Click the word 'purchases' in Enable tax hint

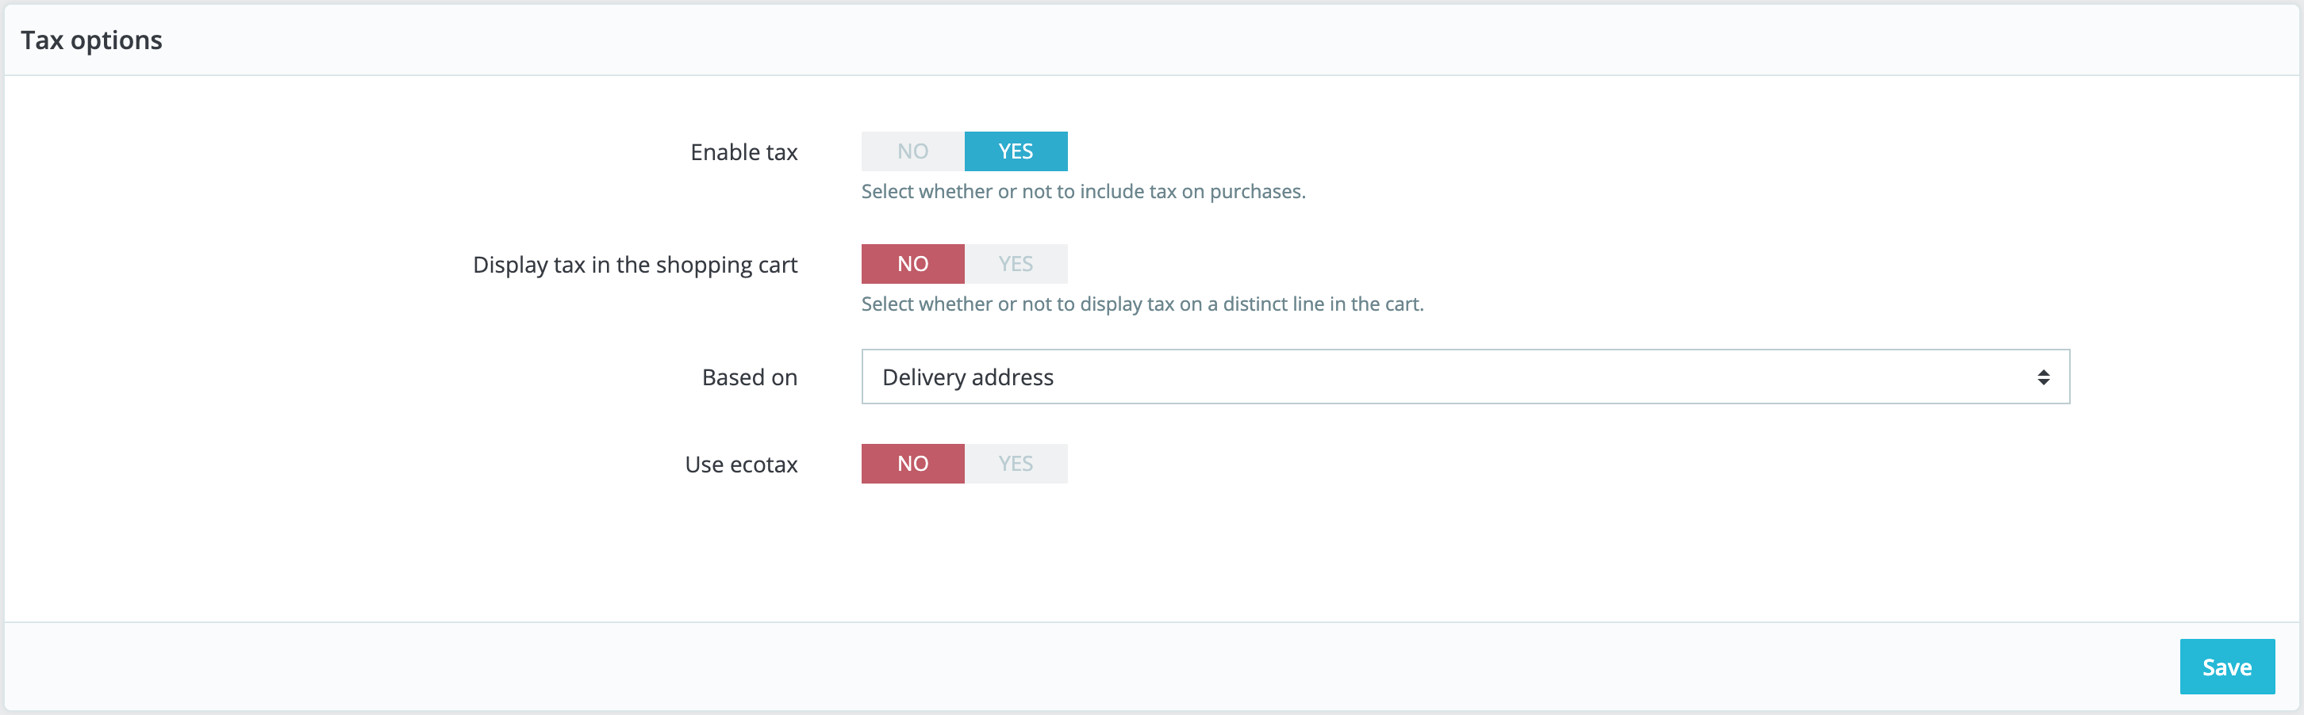coord(1256,191)
